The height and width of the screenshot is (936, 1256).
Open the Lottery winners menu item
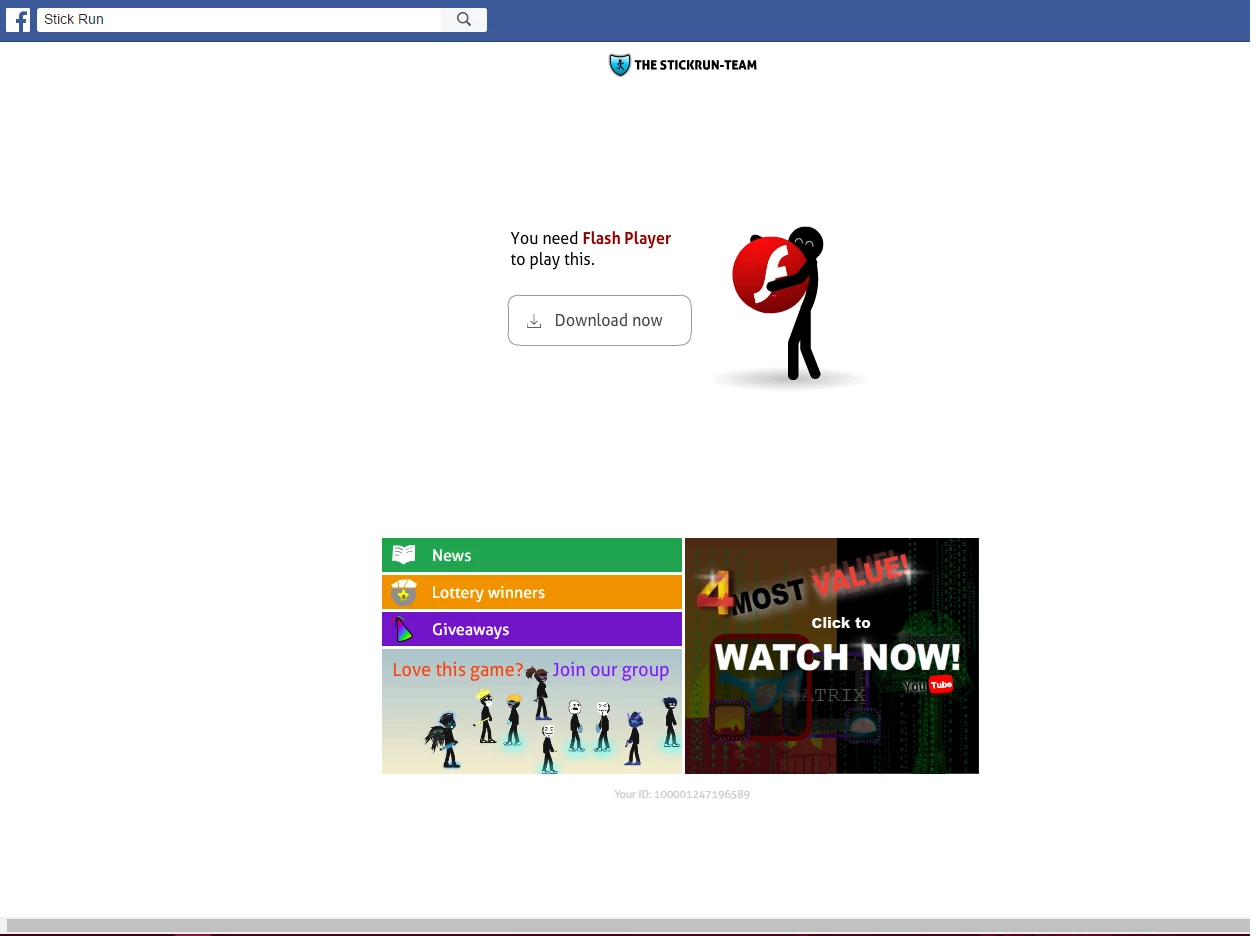pos(532,592)
